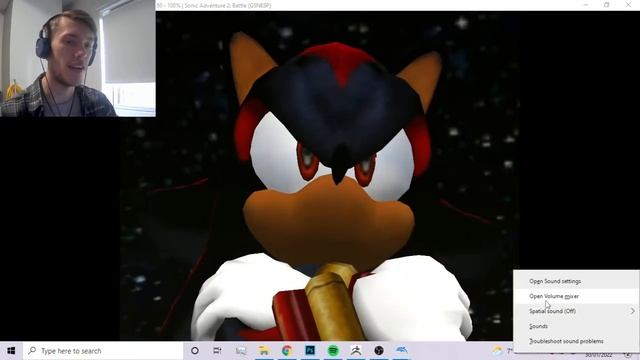Focus the Type here to search box
This screenshot has width=640, height=360.
point(103,351)
